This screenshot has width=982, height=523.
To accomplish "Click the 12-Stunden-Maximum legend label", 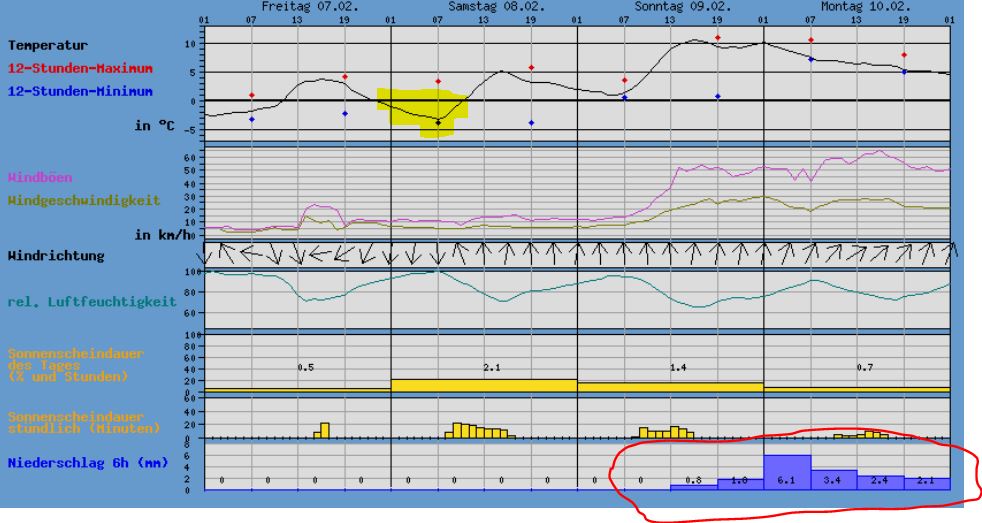I will 80,69.
